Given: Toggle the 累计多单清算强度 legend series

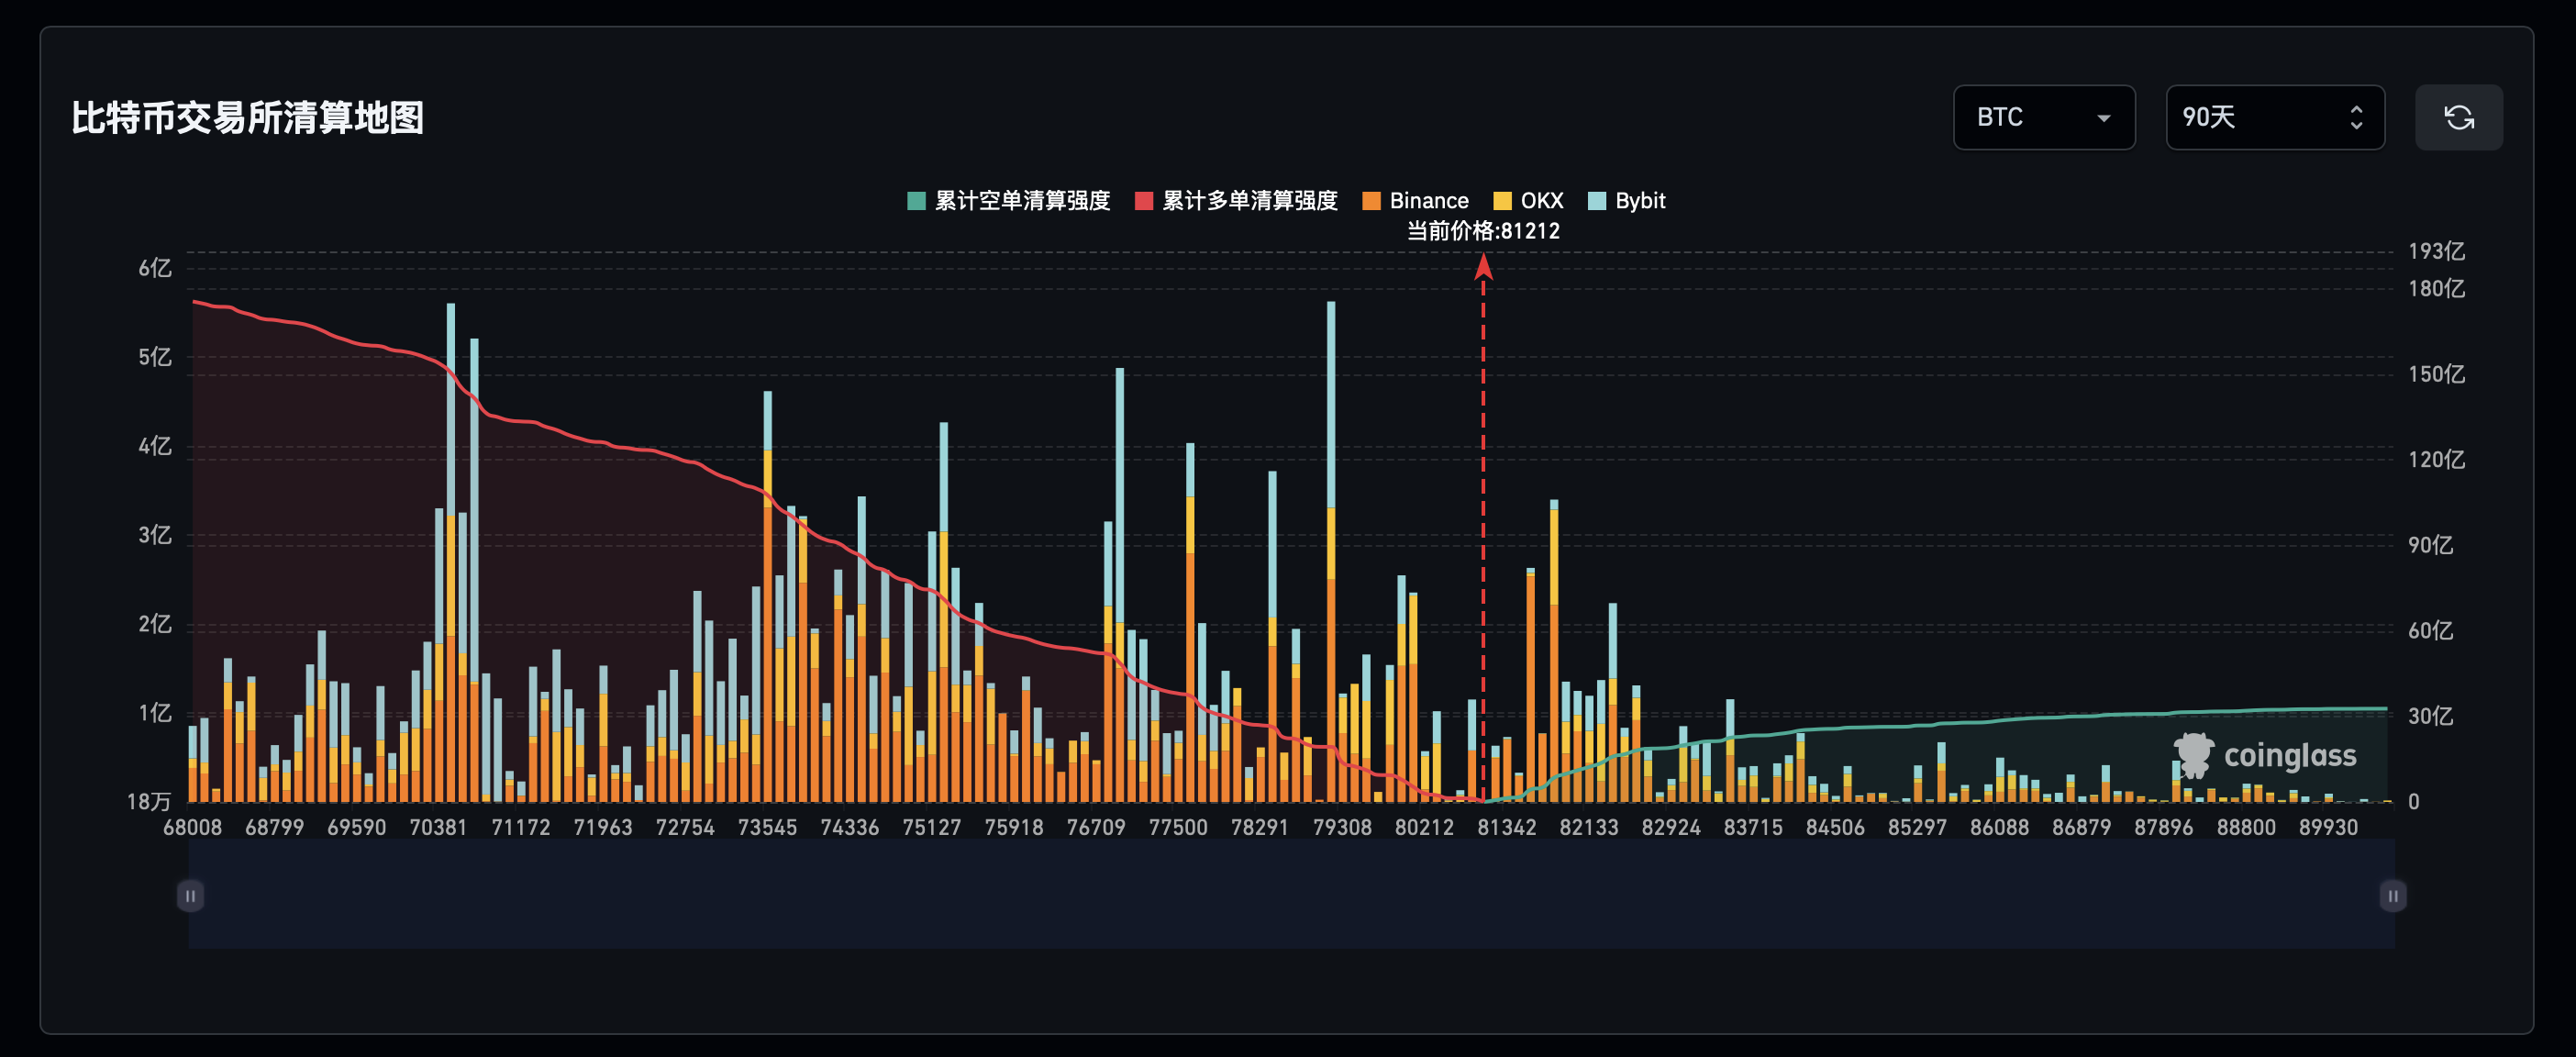Looking at the screenshot, I should [x=1236, y=201].
